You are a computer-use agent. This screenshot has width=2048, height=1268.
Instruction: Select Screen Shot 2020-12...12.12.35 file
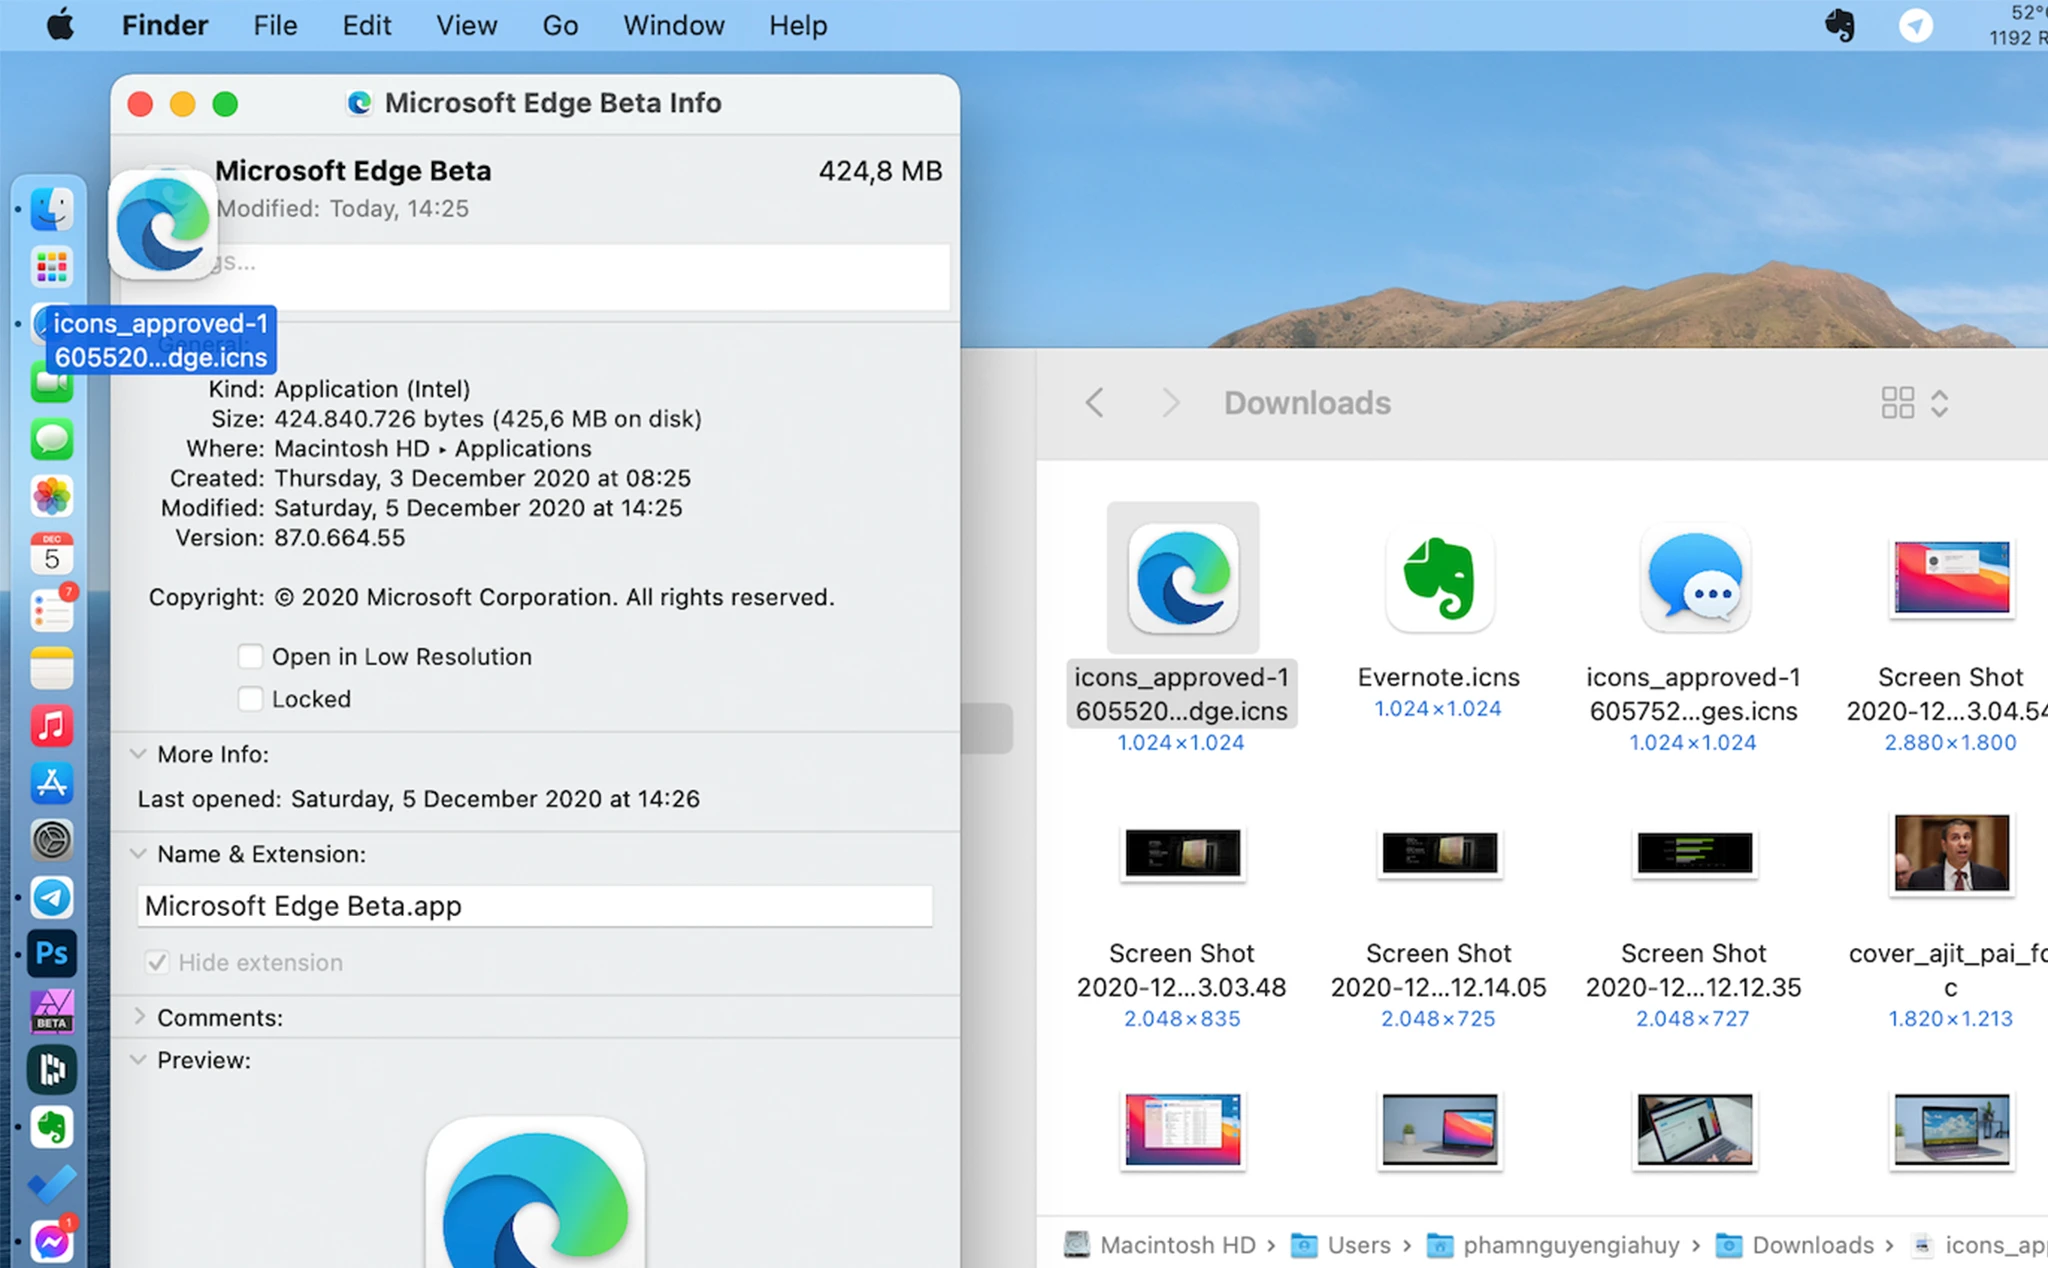coord(1693,853)
